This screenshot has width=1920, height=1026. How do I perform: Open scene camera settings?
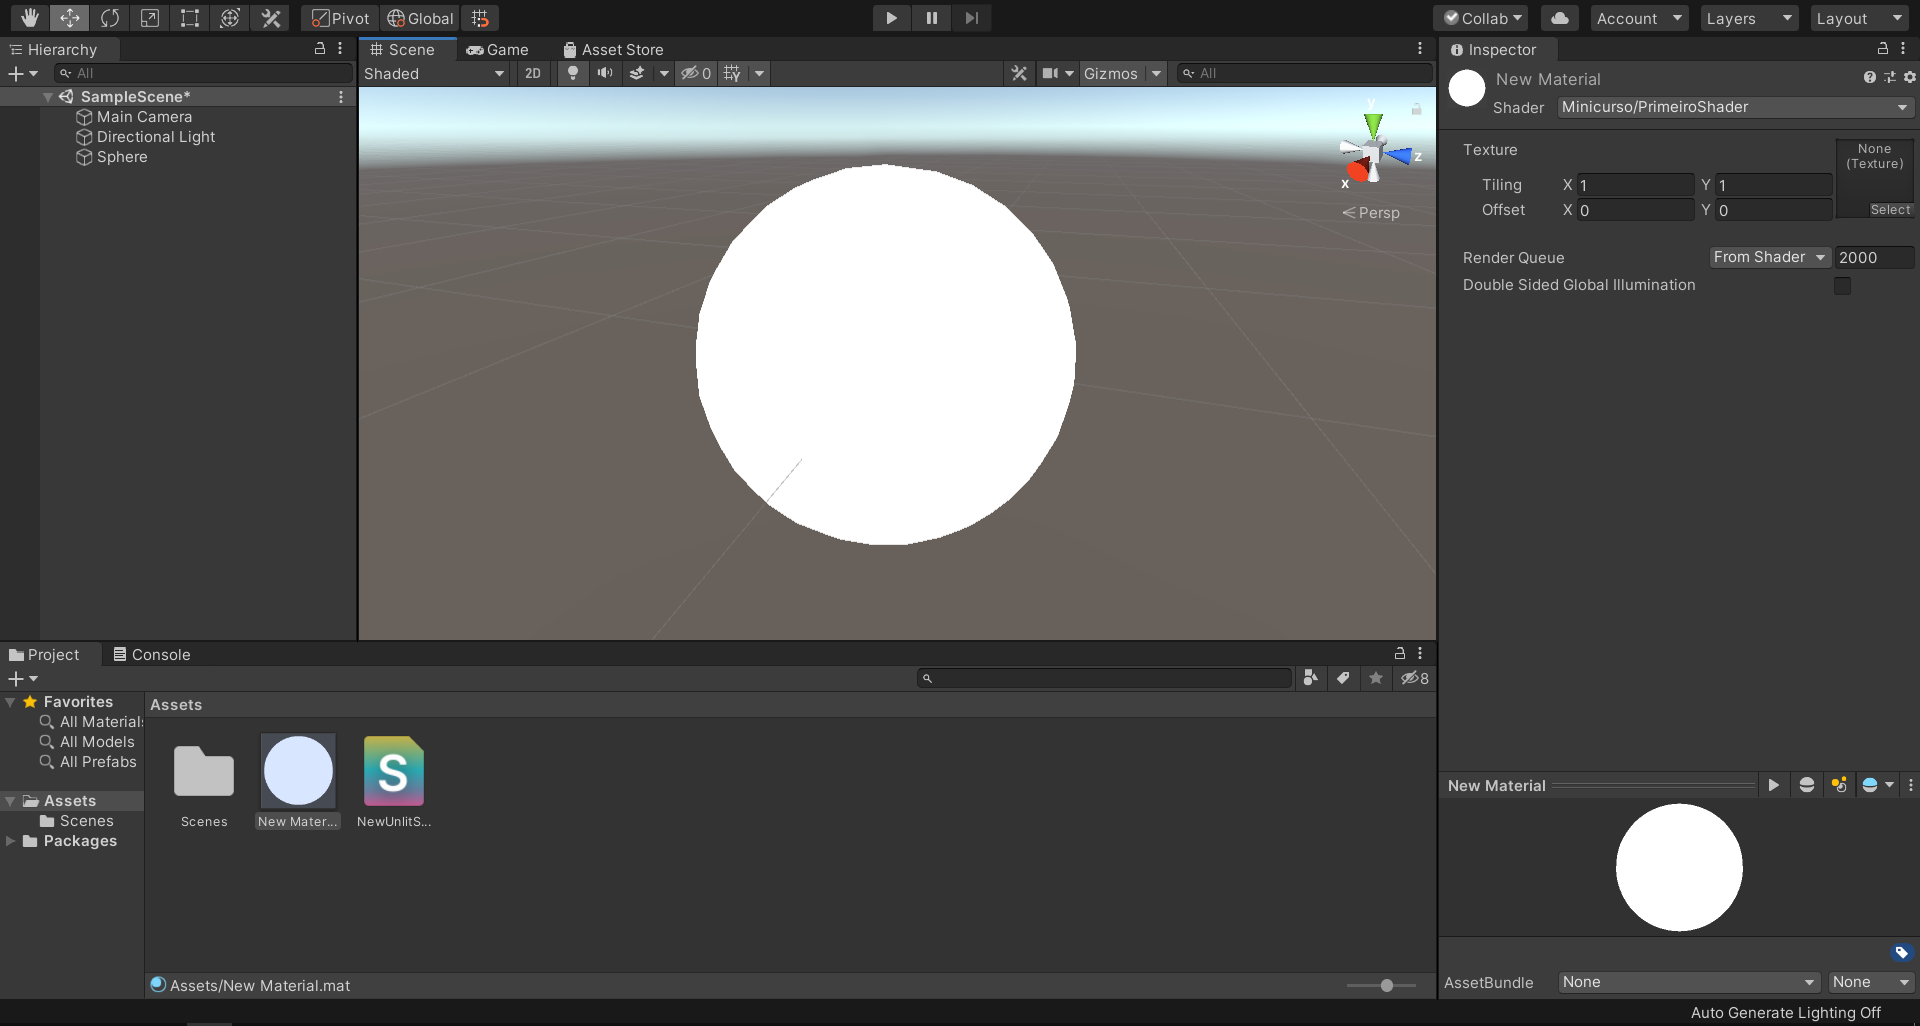click(x=1050, y=73)
